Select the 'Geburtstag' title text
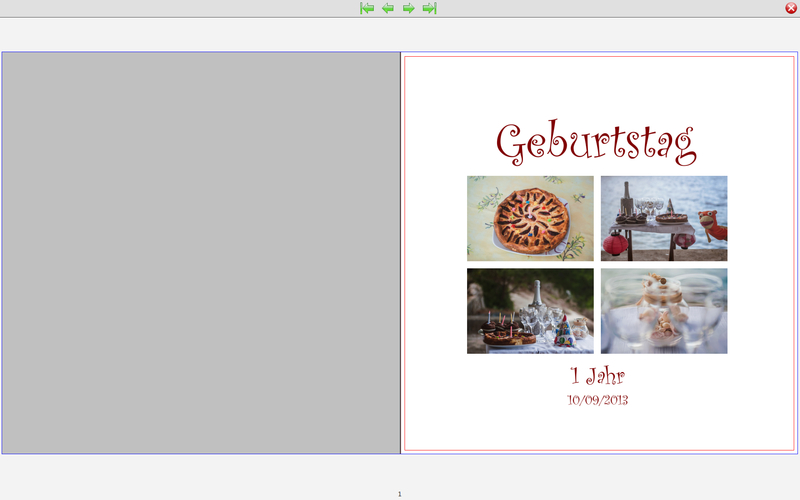This screenshot has width=800, height=500. [x=596, y=144]
